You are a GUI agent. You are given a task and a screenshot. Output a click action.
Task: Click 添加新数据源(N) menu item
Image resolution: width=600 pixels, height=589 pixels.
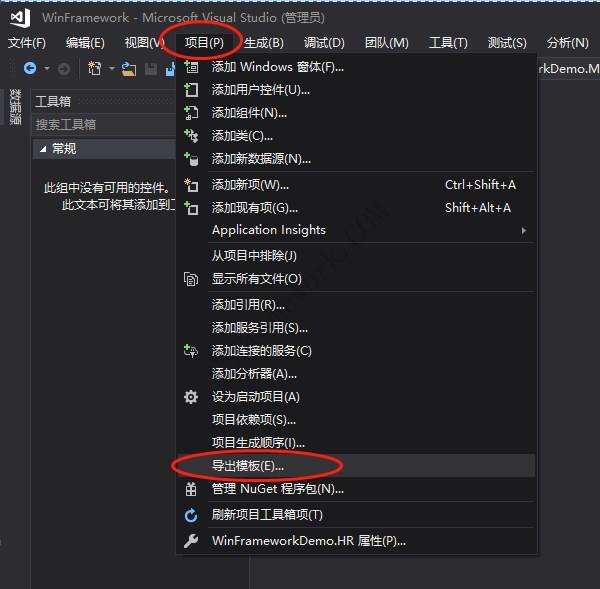coord(260,159)
